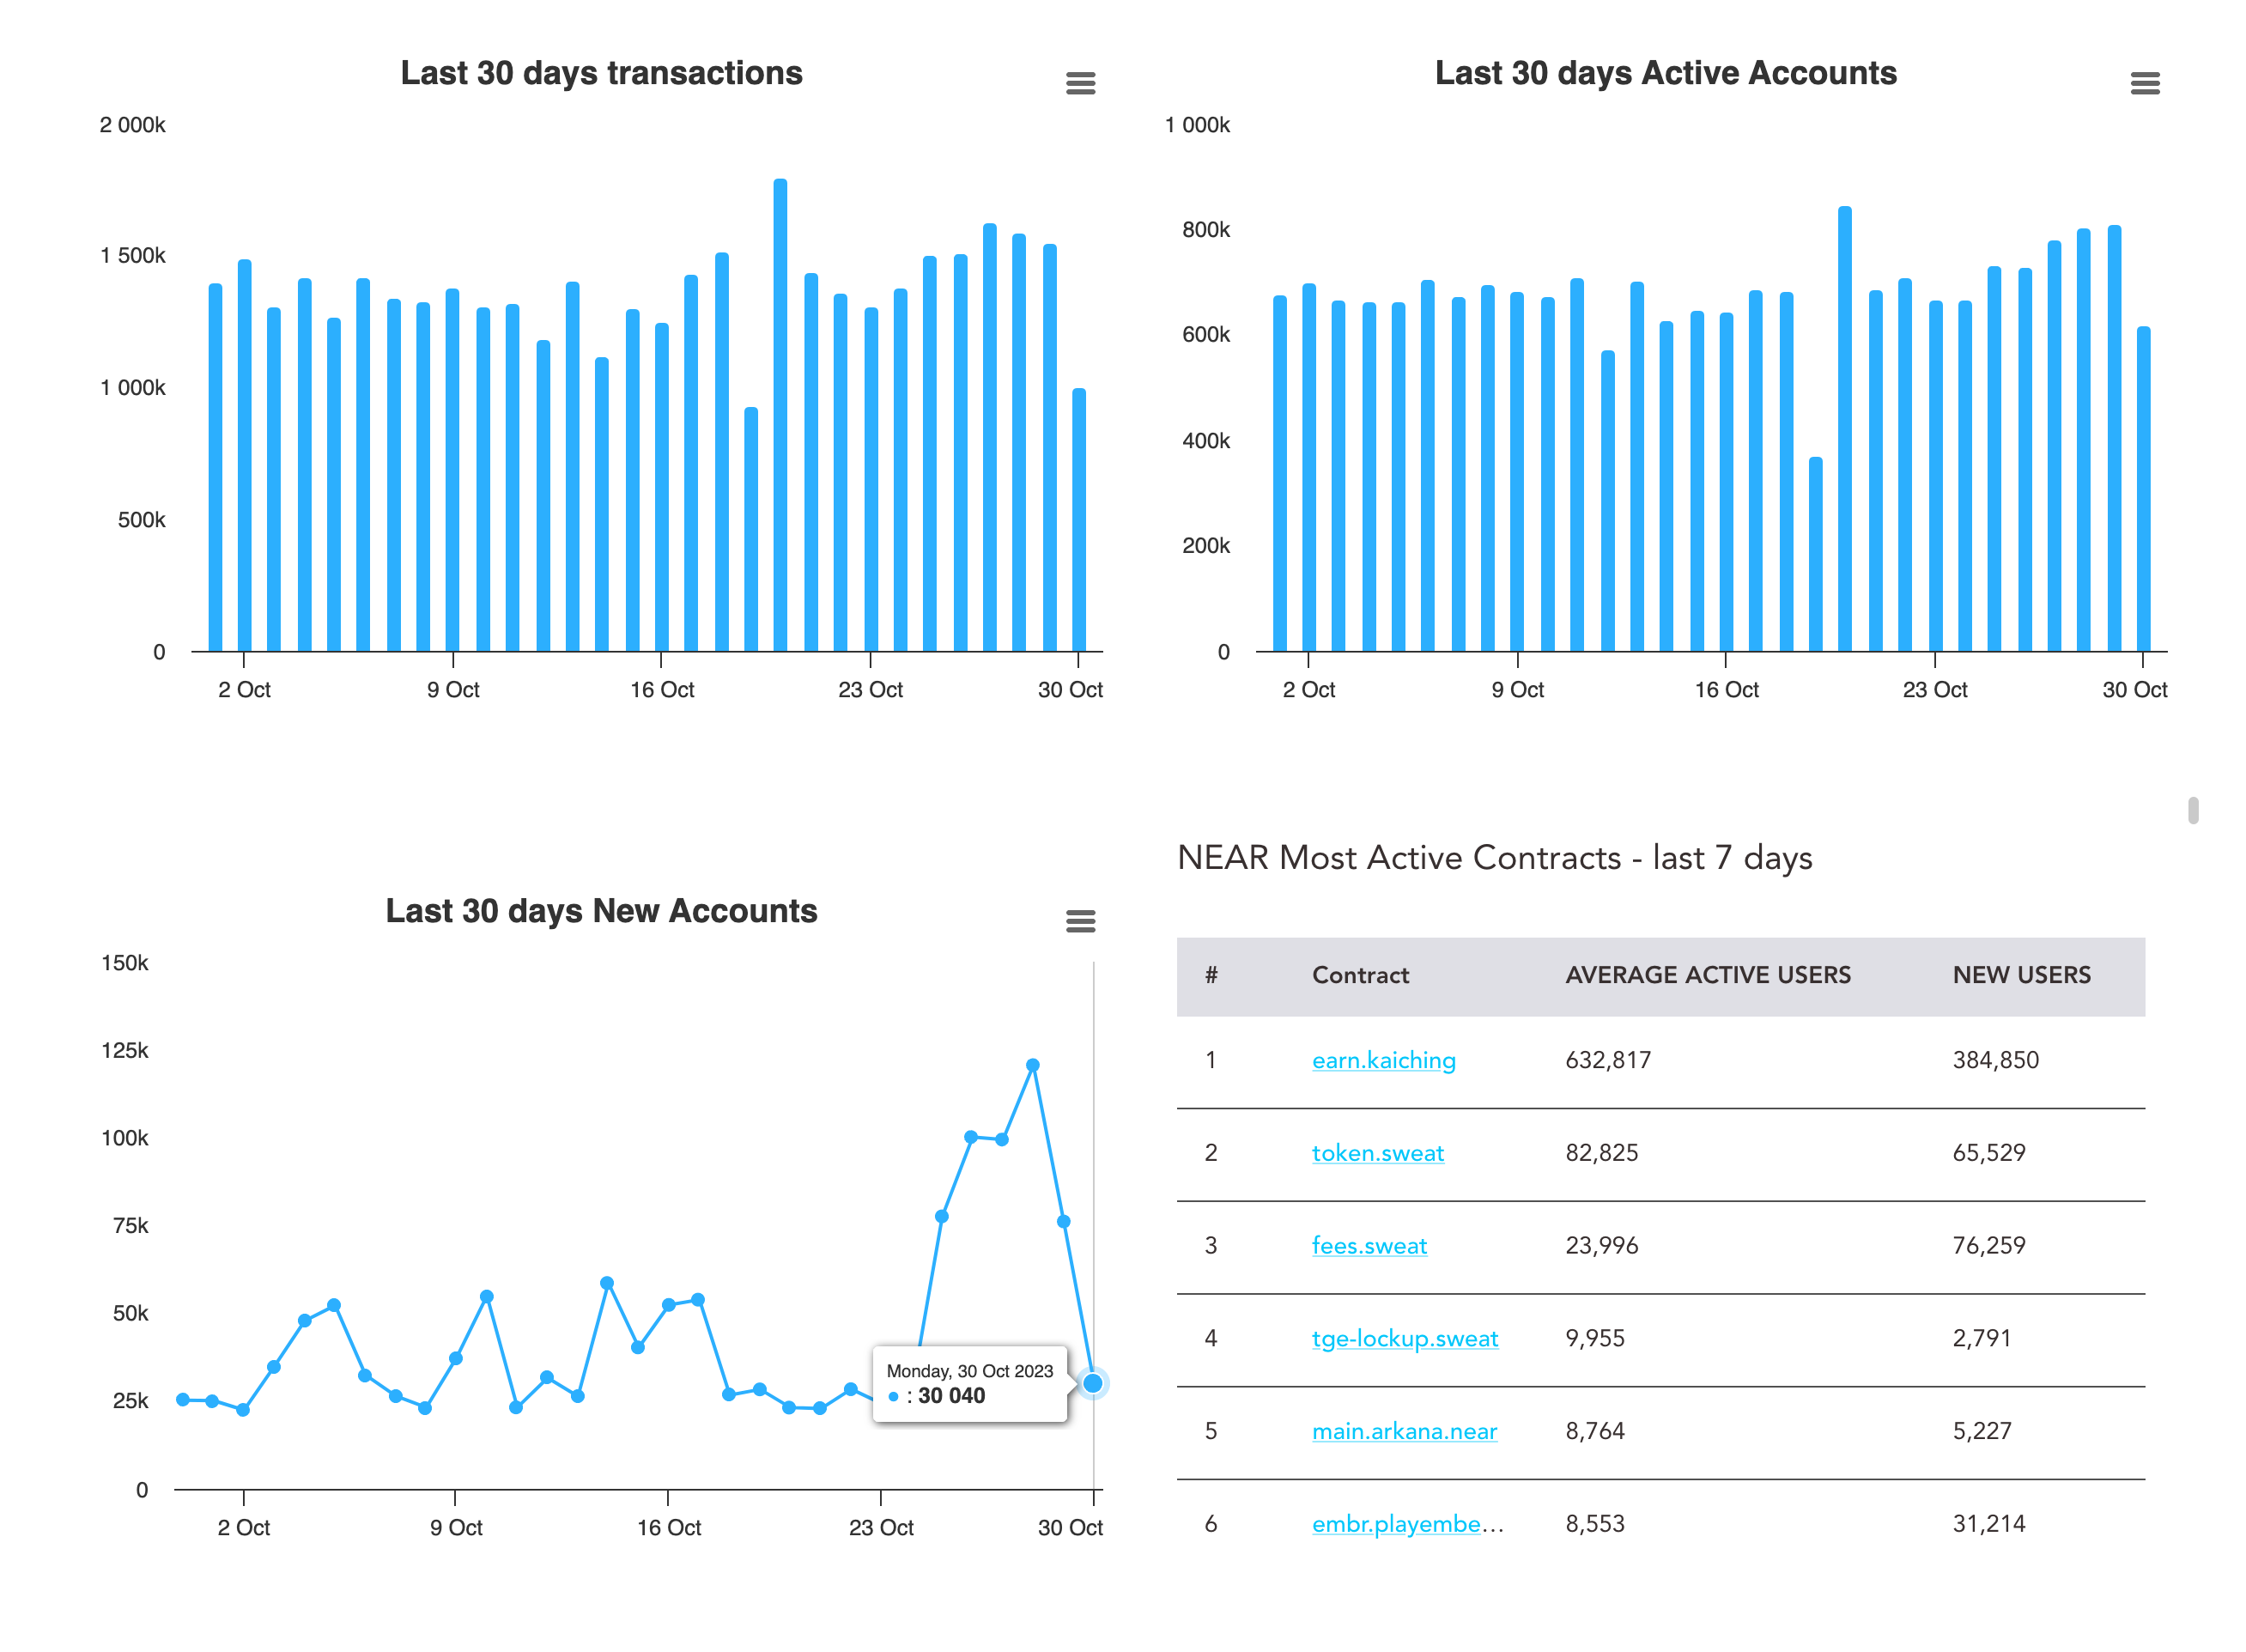Click the last bar in transactions chart
Screen dimensions: 2246x1652
click(x=1078, y=520)
